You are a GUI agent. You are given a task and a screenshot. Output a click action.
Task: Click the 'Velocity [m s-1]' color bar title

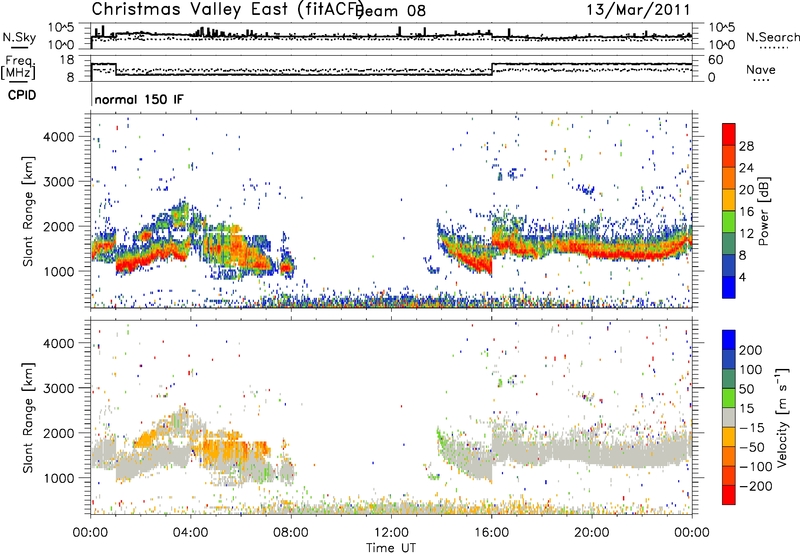[x=781, y=418]
